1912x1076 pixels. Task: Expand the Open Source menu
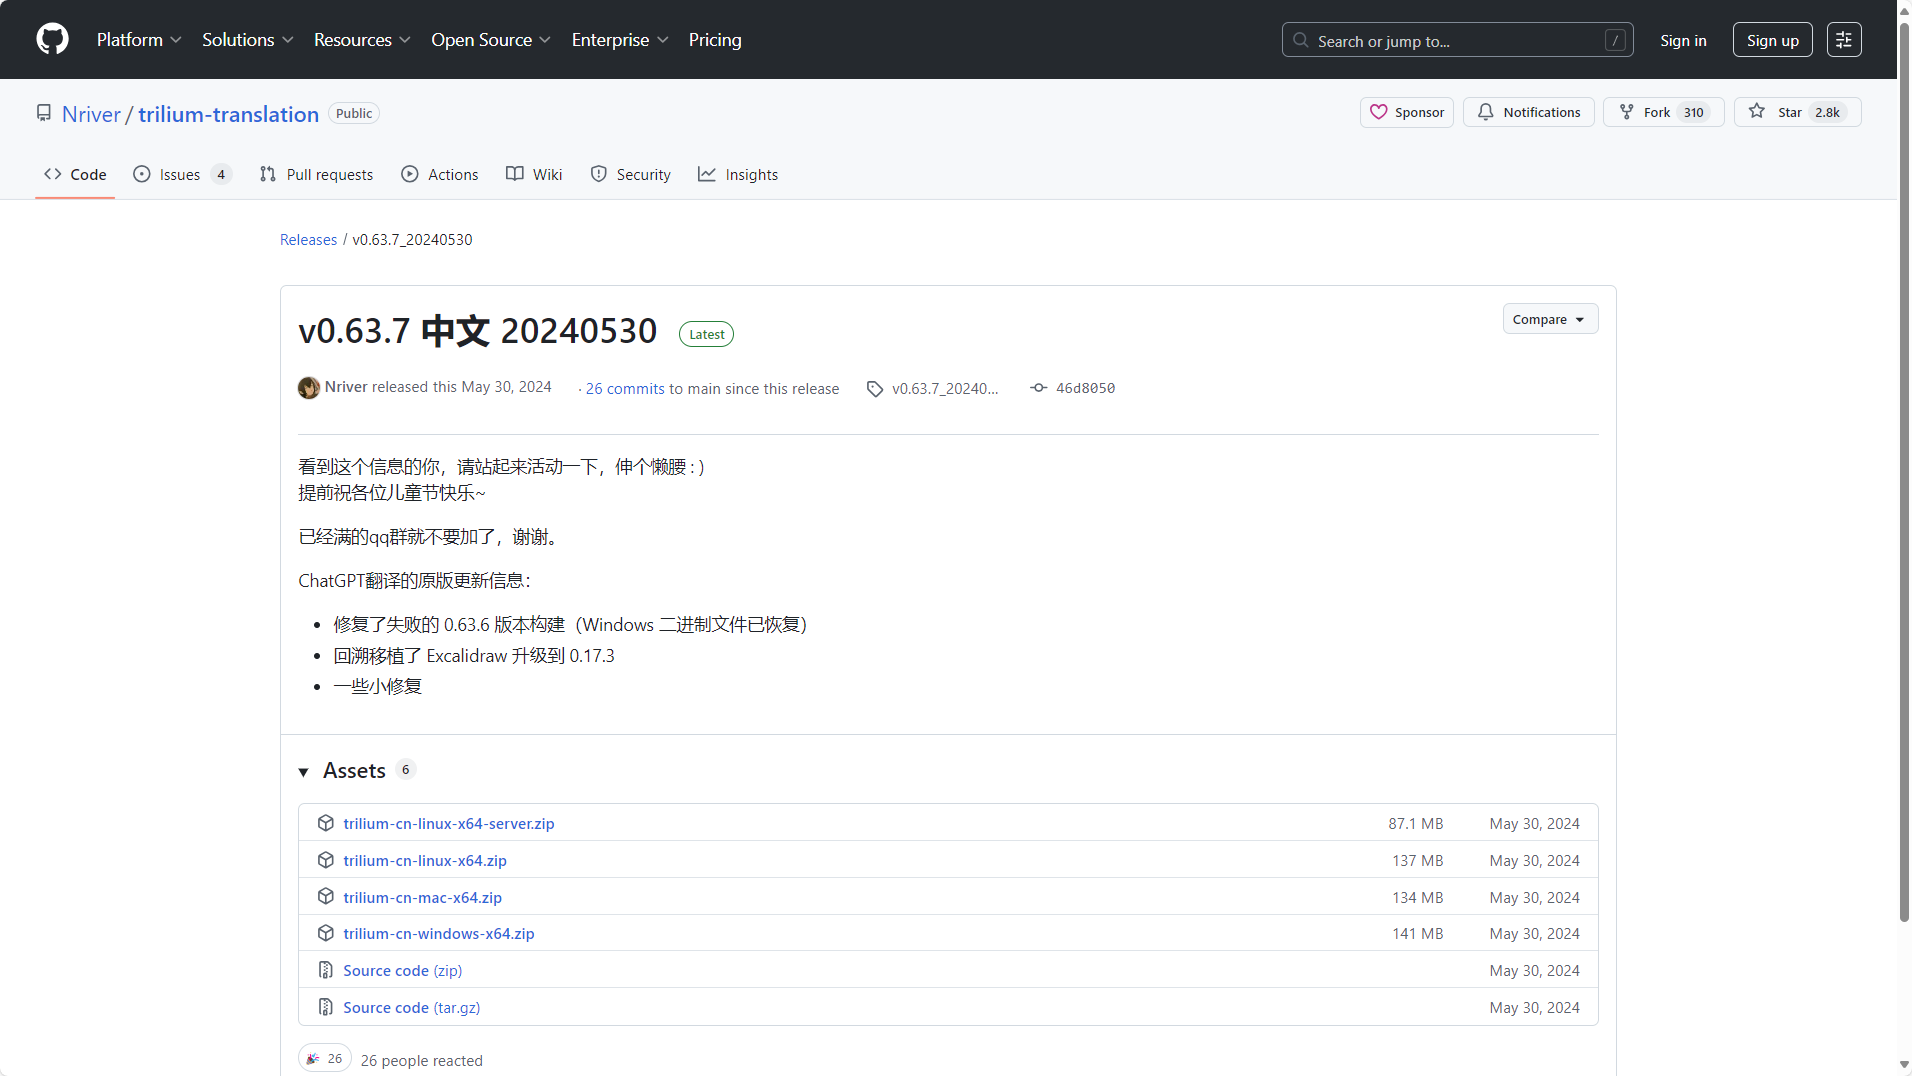[490, 40]
